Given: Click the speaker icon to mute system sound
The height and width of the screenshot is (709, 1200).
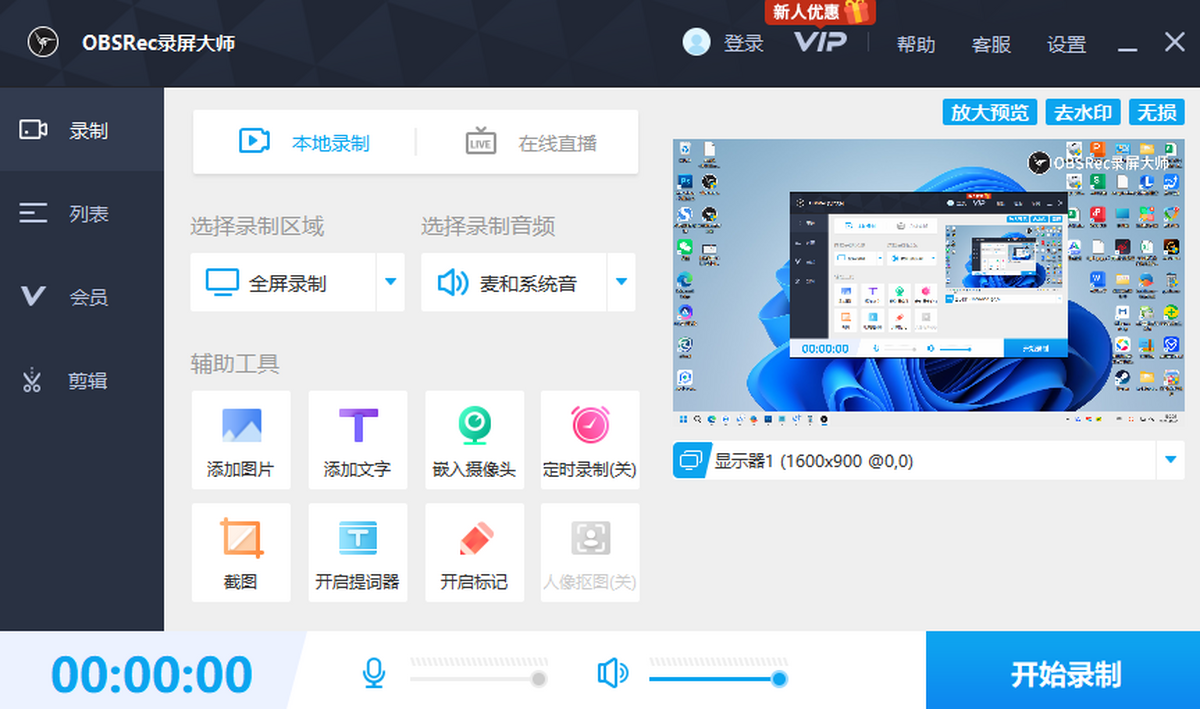Looking at the screenshot, I should (x=612, y=673).
